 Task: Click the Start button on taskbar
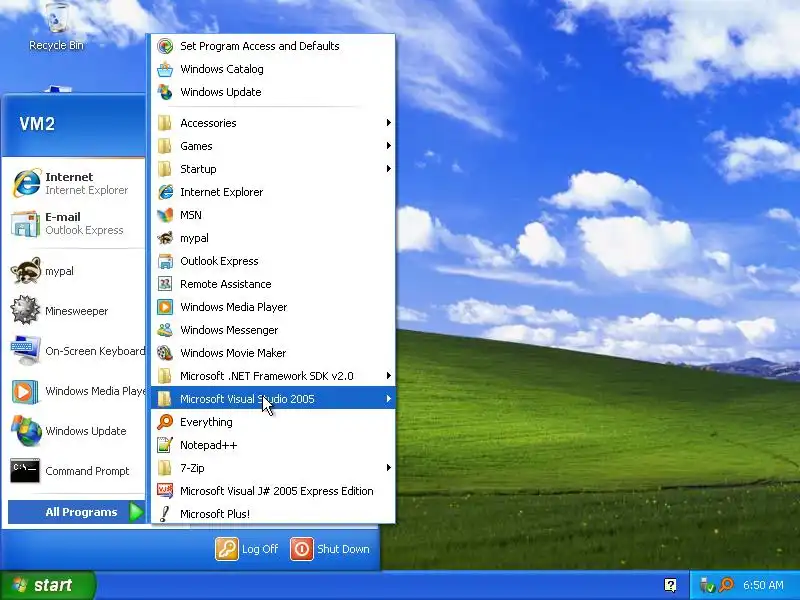pyautogui.click(x=47, y=585)
